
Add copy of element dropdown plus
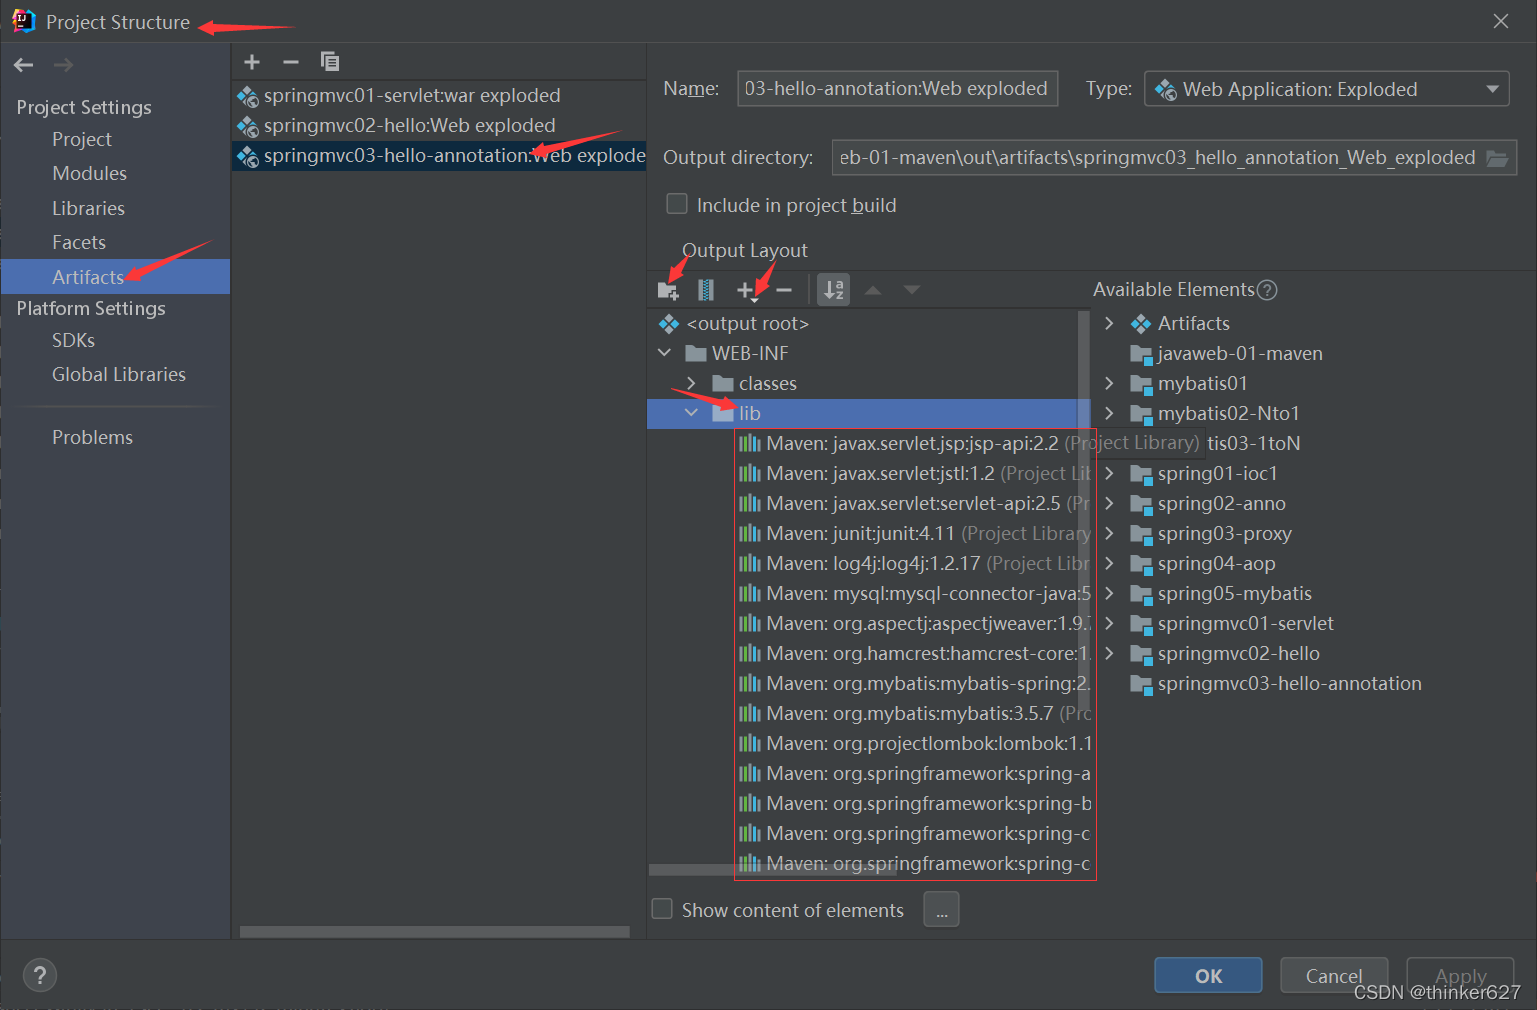748,290
